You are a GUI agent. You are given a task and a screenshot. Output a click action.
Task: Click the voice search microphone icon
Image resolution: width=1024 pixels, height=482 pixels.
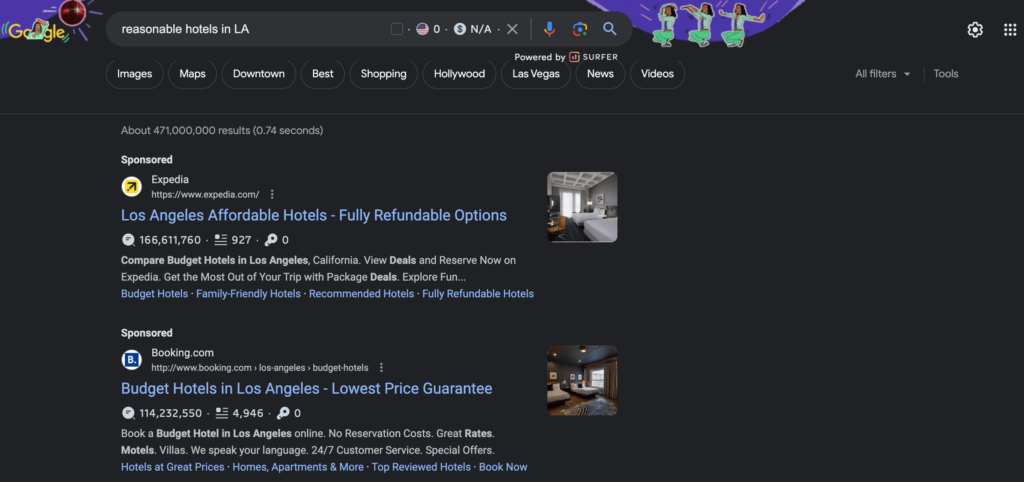tap(550, 29)
